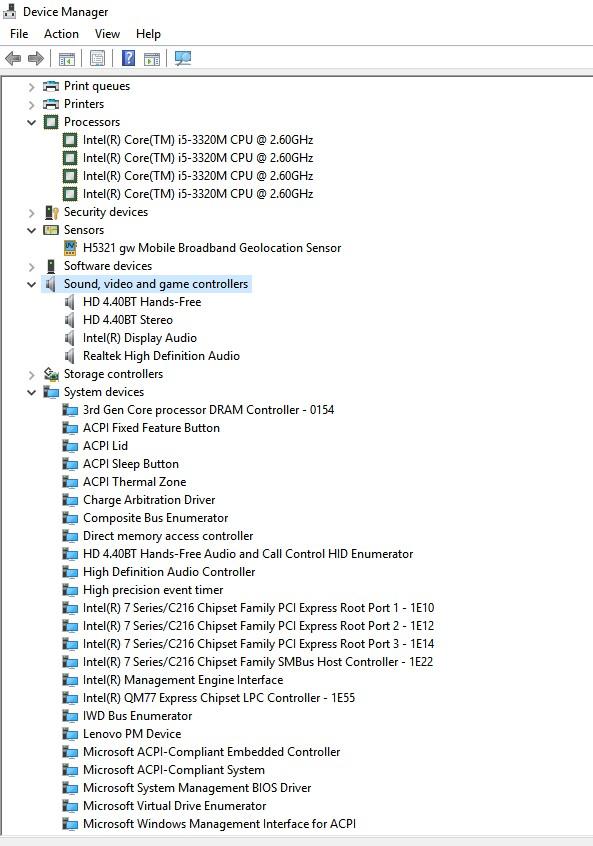Select Intel(R) Display Audio device
The image size is (593, 846).
[140, 338]
